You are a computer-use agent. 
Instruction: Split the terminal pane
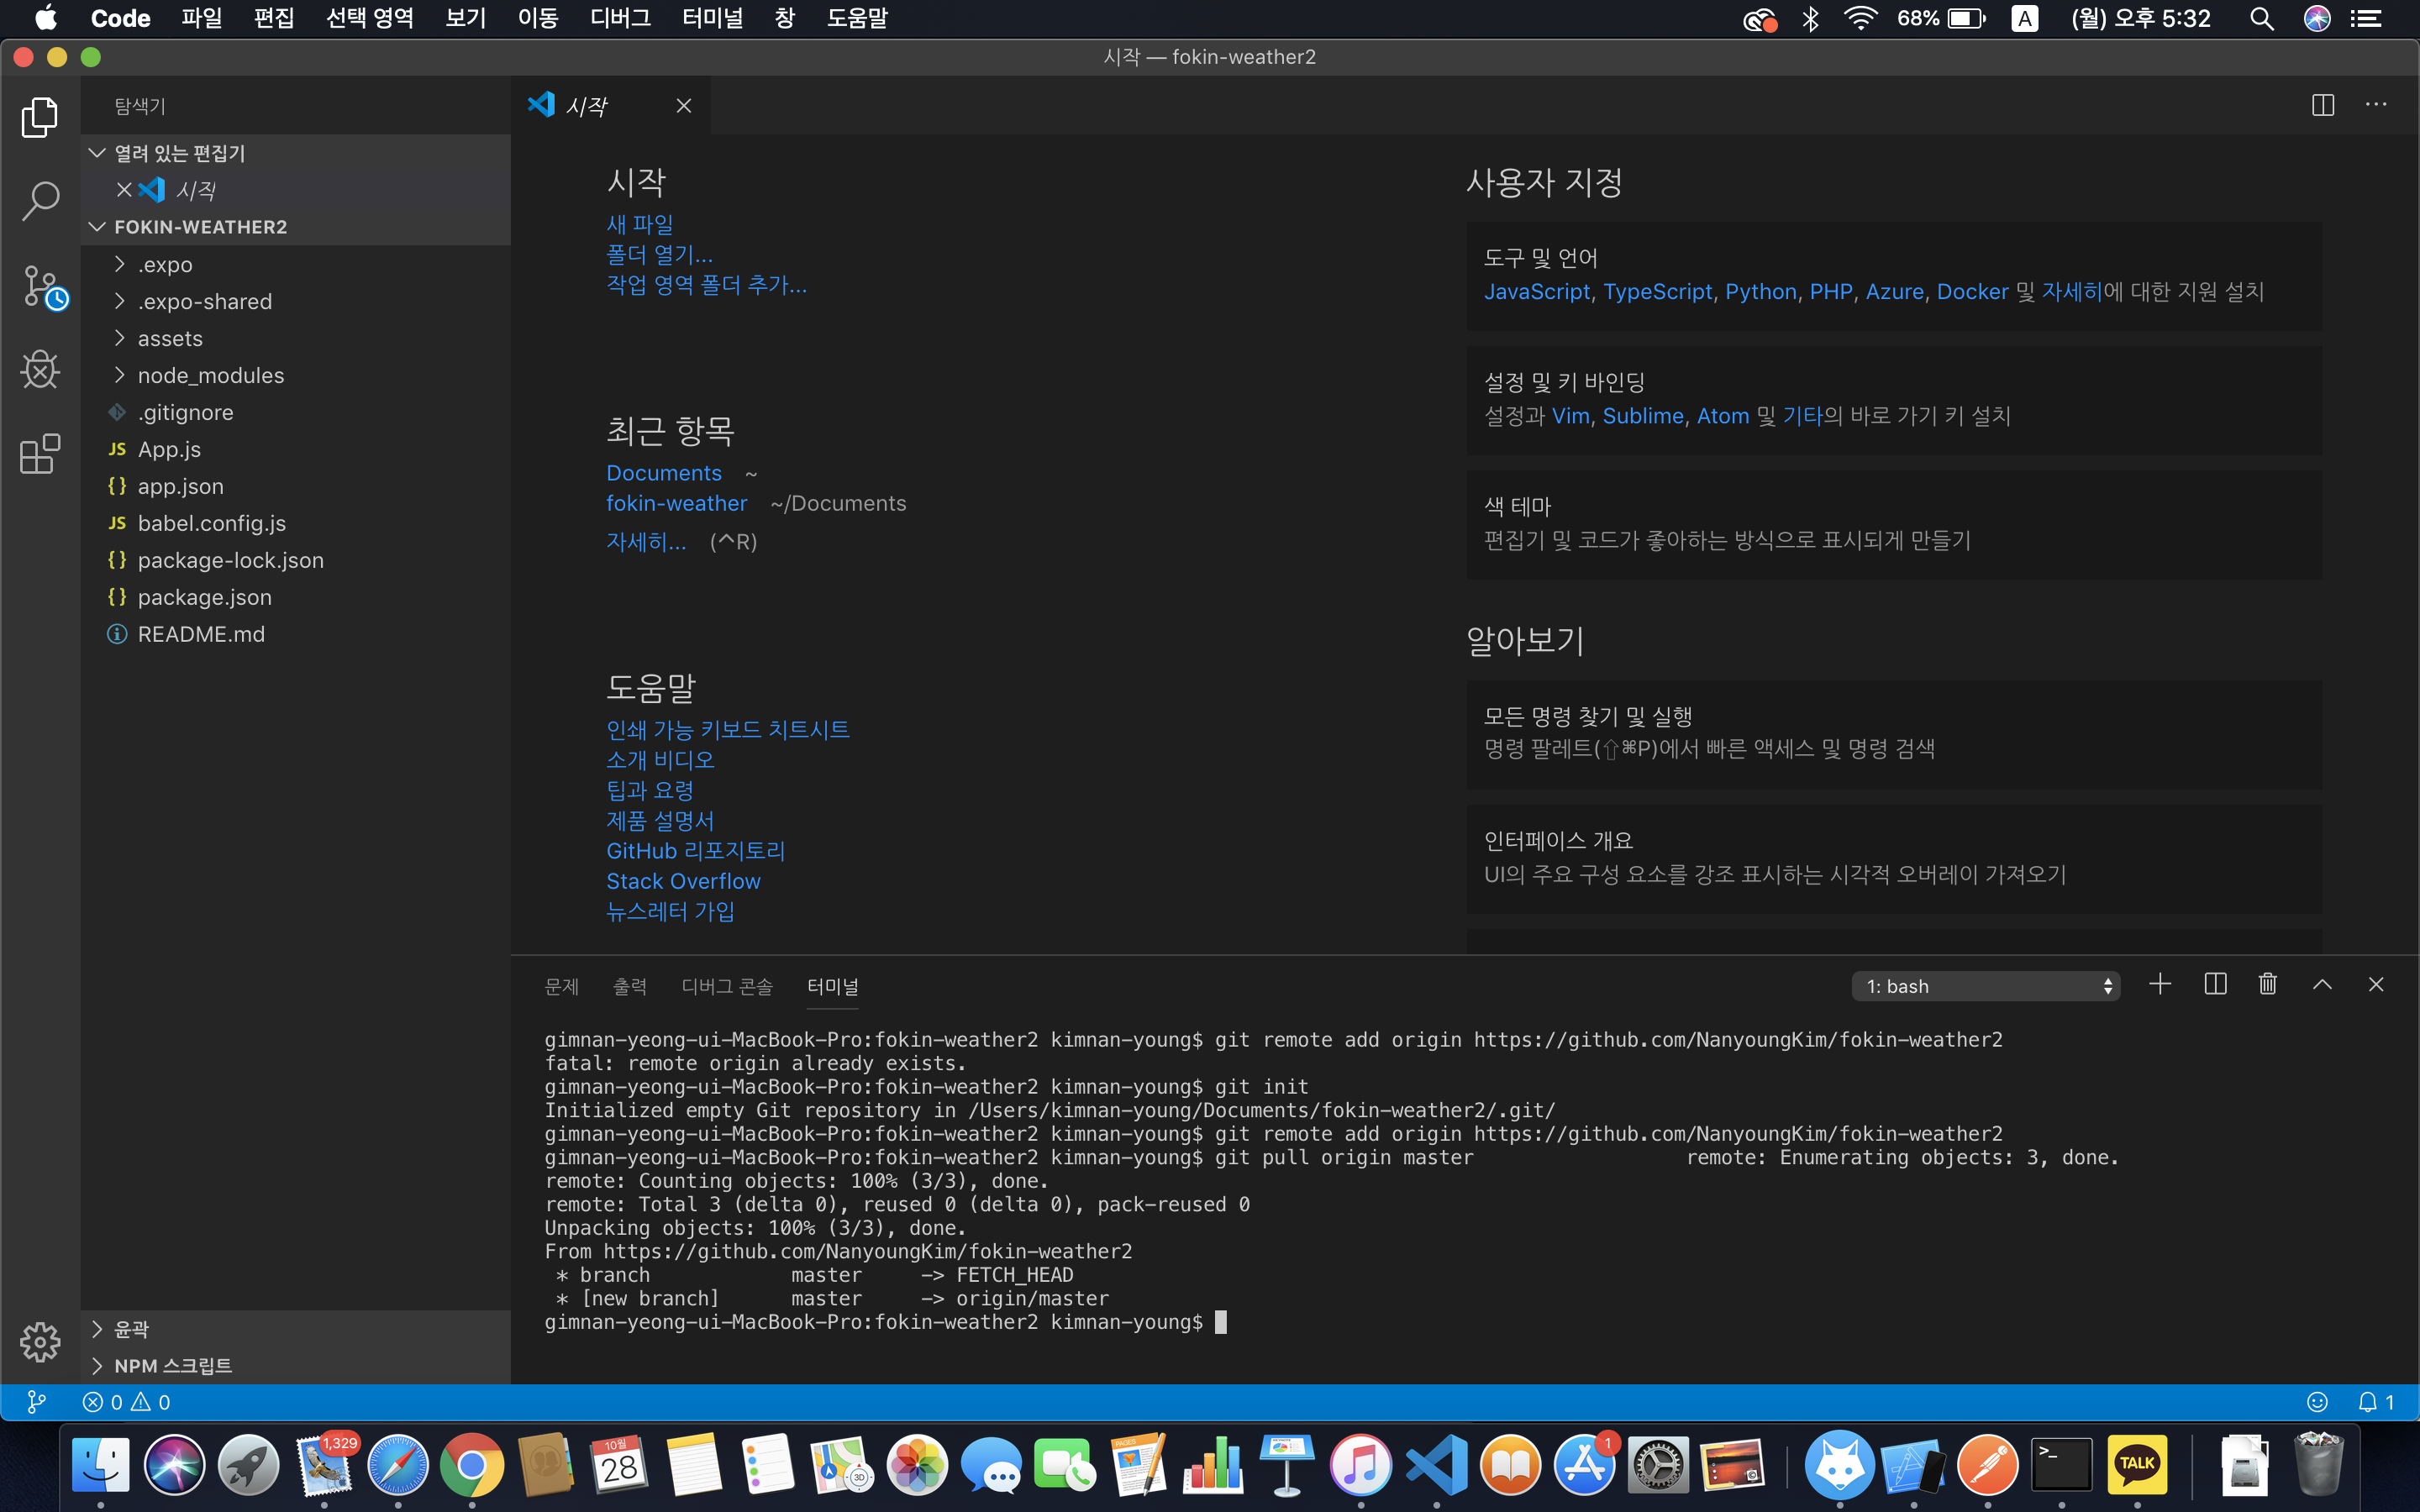[x=2214, y=985]
